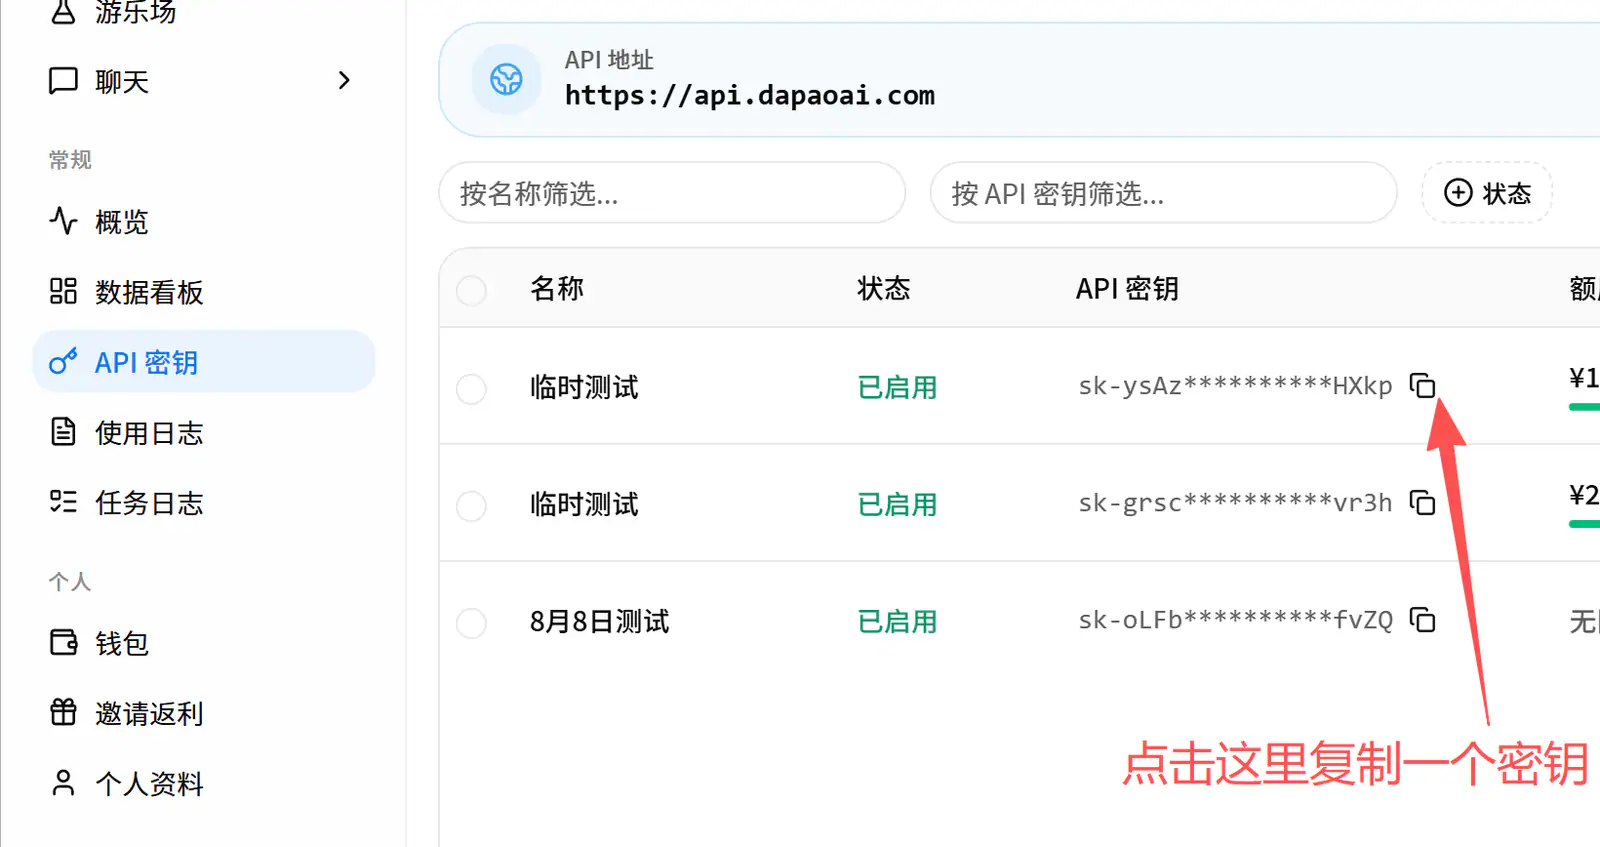
Task: Click the gift icon for 邀请返利
Action: click(63, 712)
